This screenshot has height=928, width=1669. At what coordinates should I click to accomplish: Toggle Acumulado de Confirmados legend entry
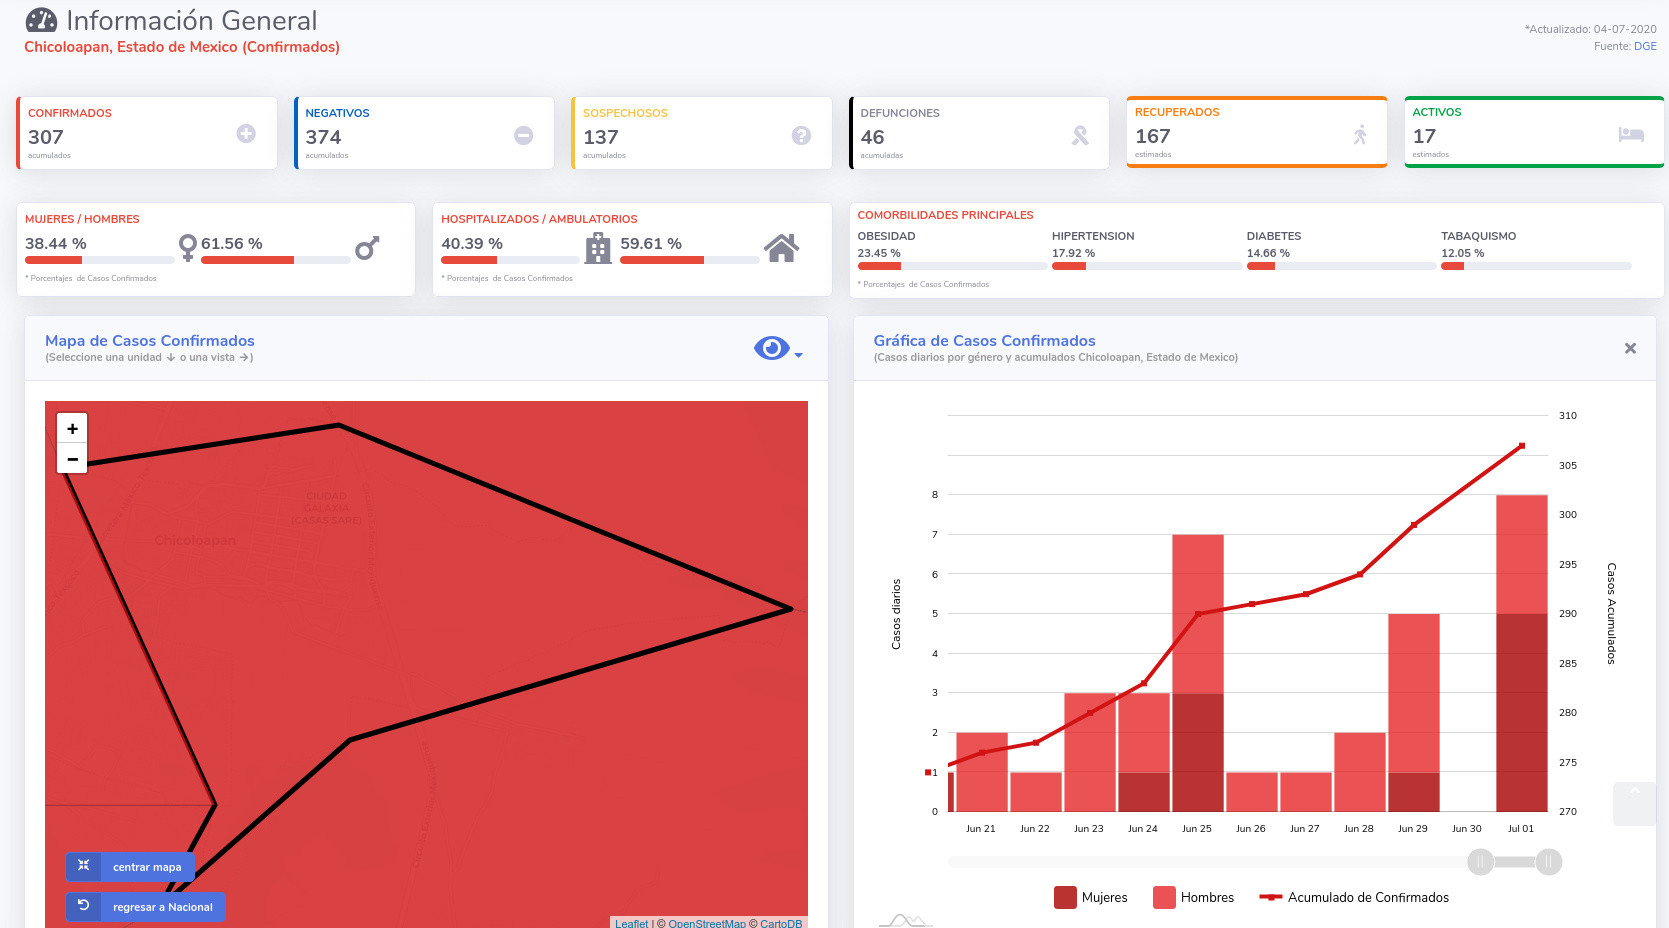1354,897
